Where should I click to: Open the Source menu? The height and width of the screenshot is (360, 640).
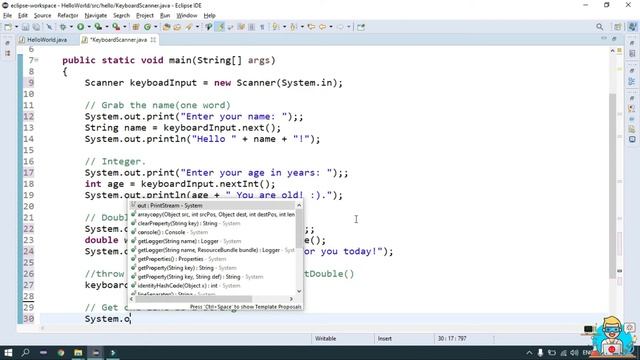click(x=42, y=16)
